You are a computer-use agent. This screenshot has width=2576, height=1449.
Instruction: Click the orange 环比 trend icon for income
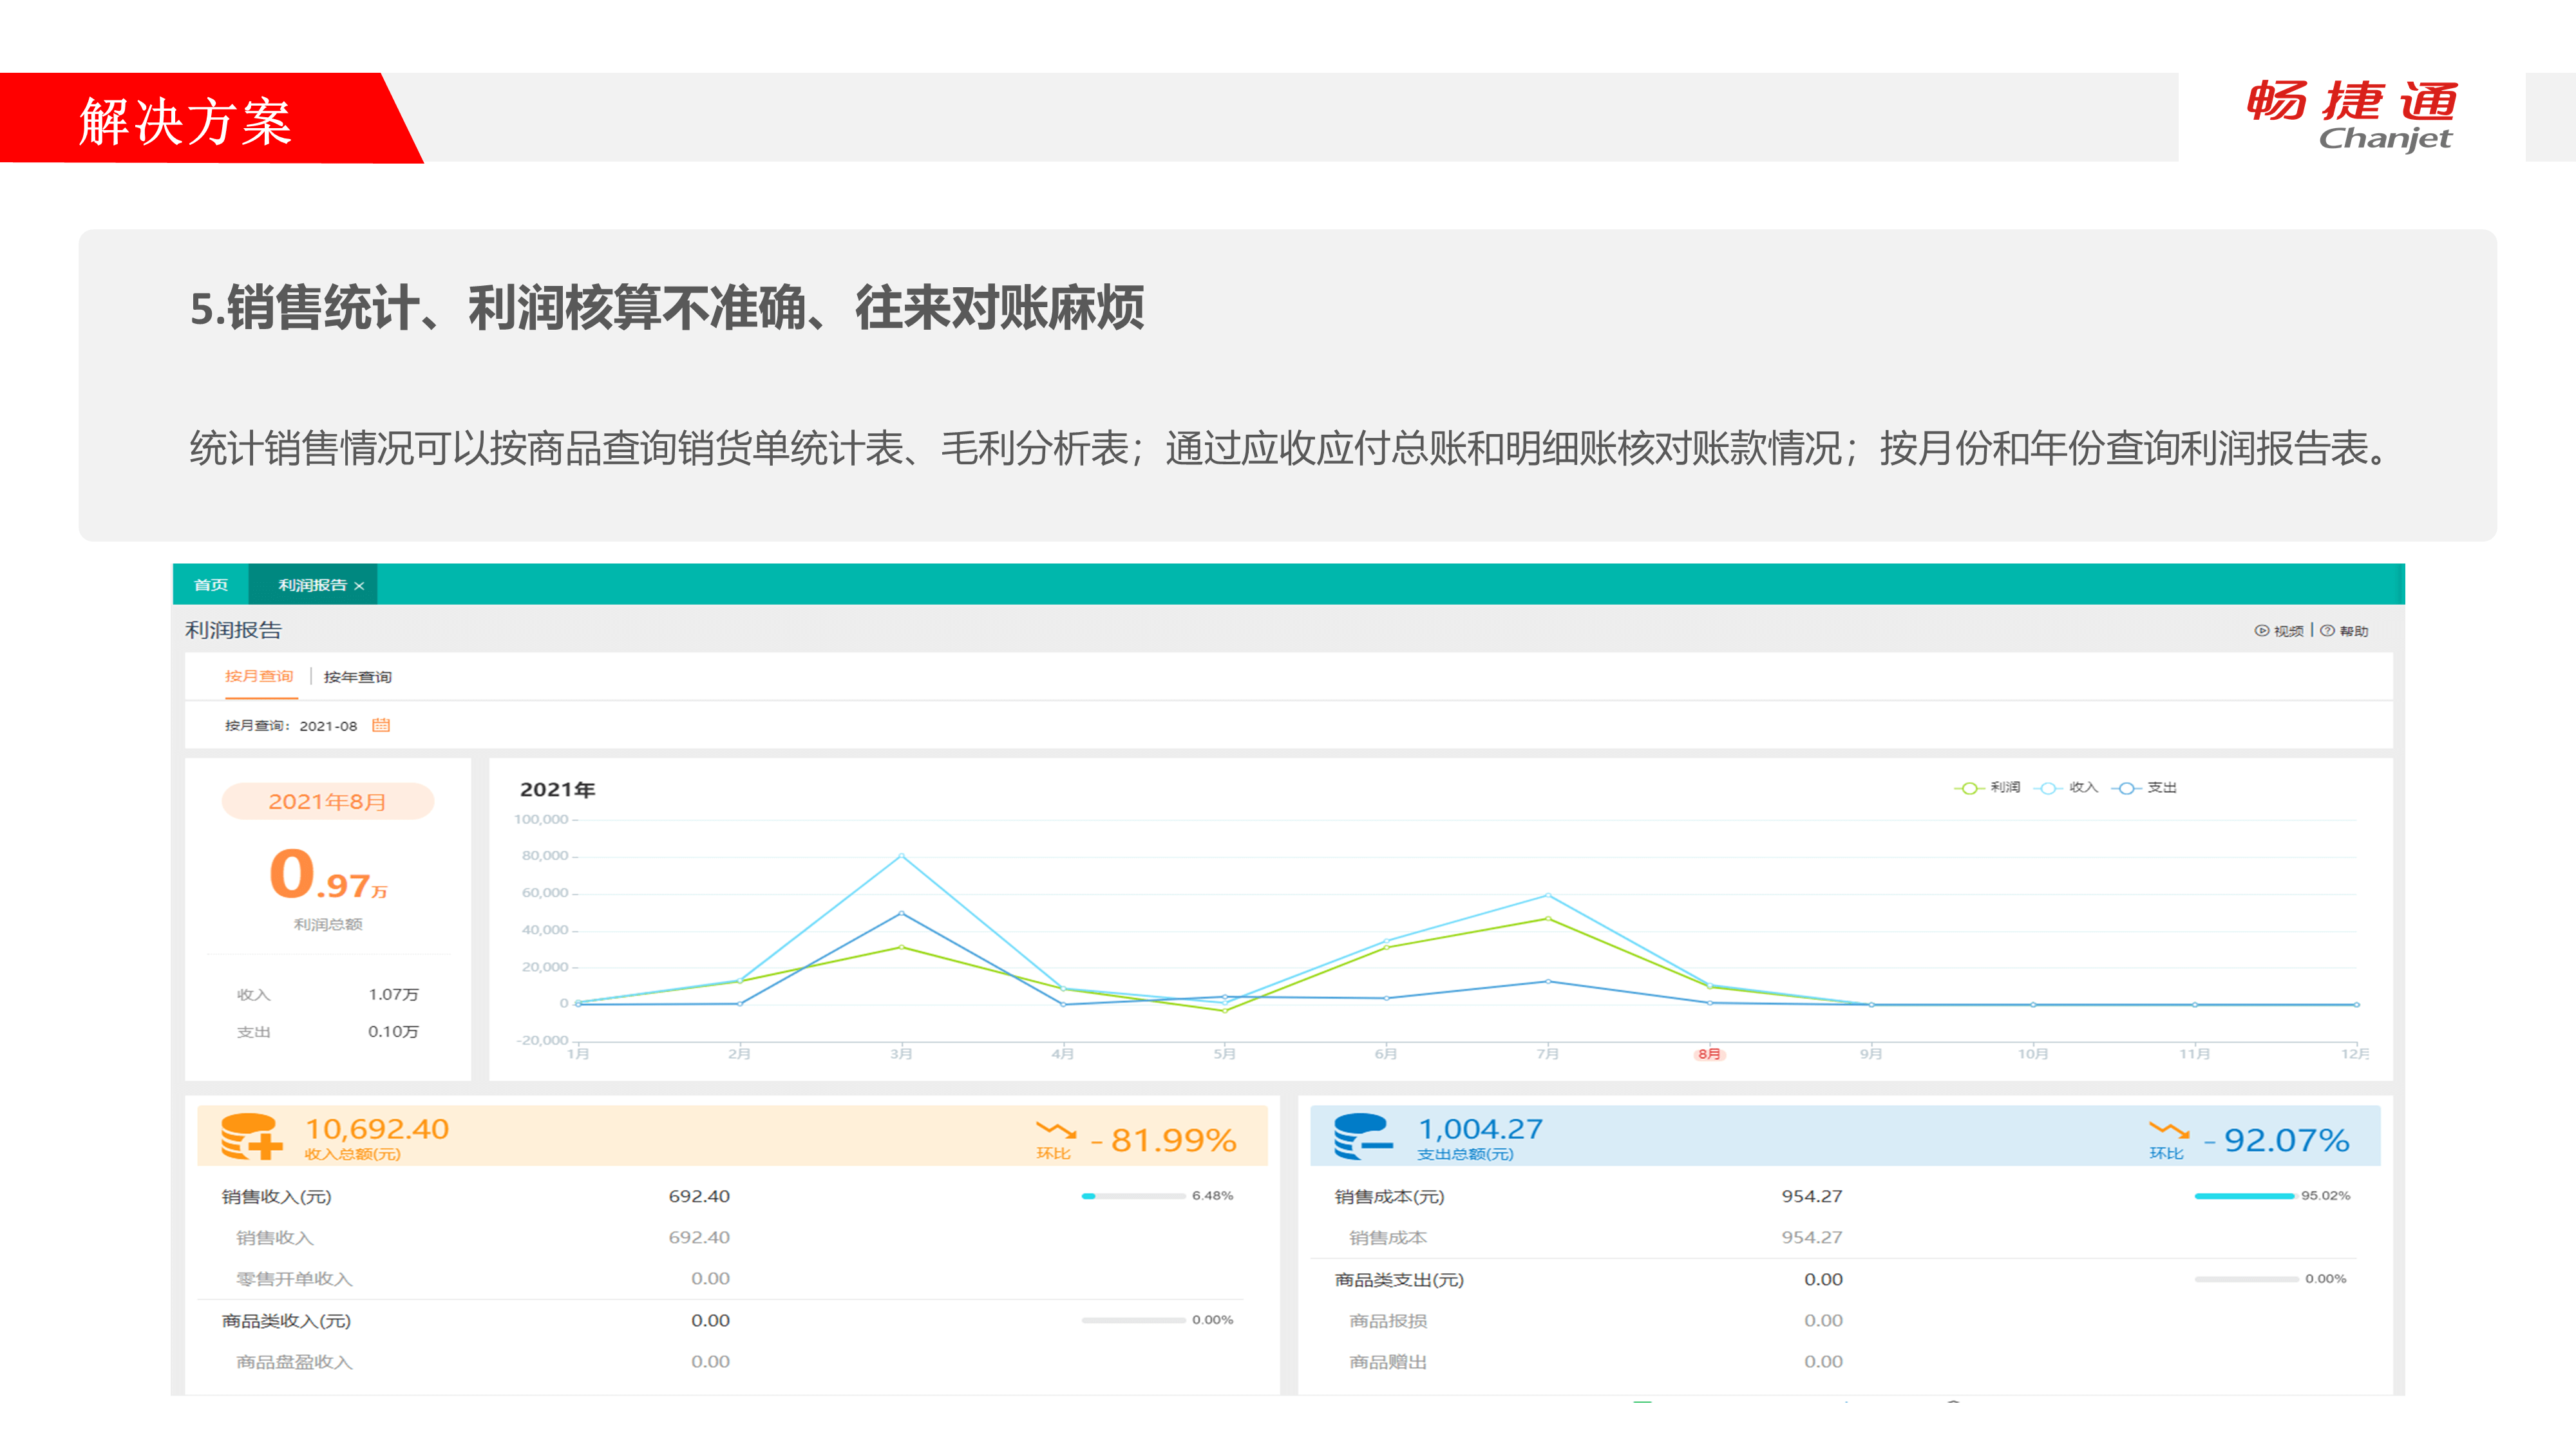click(x=1056, y=1131)
